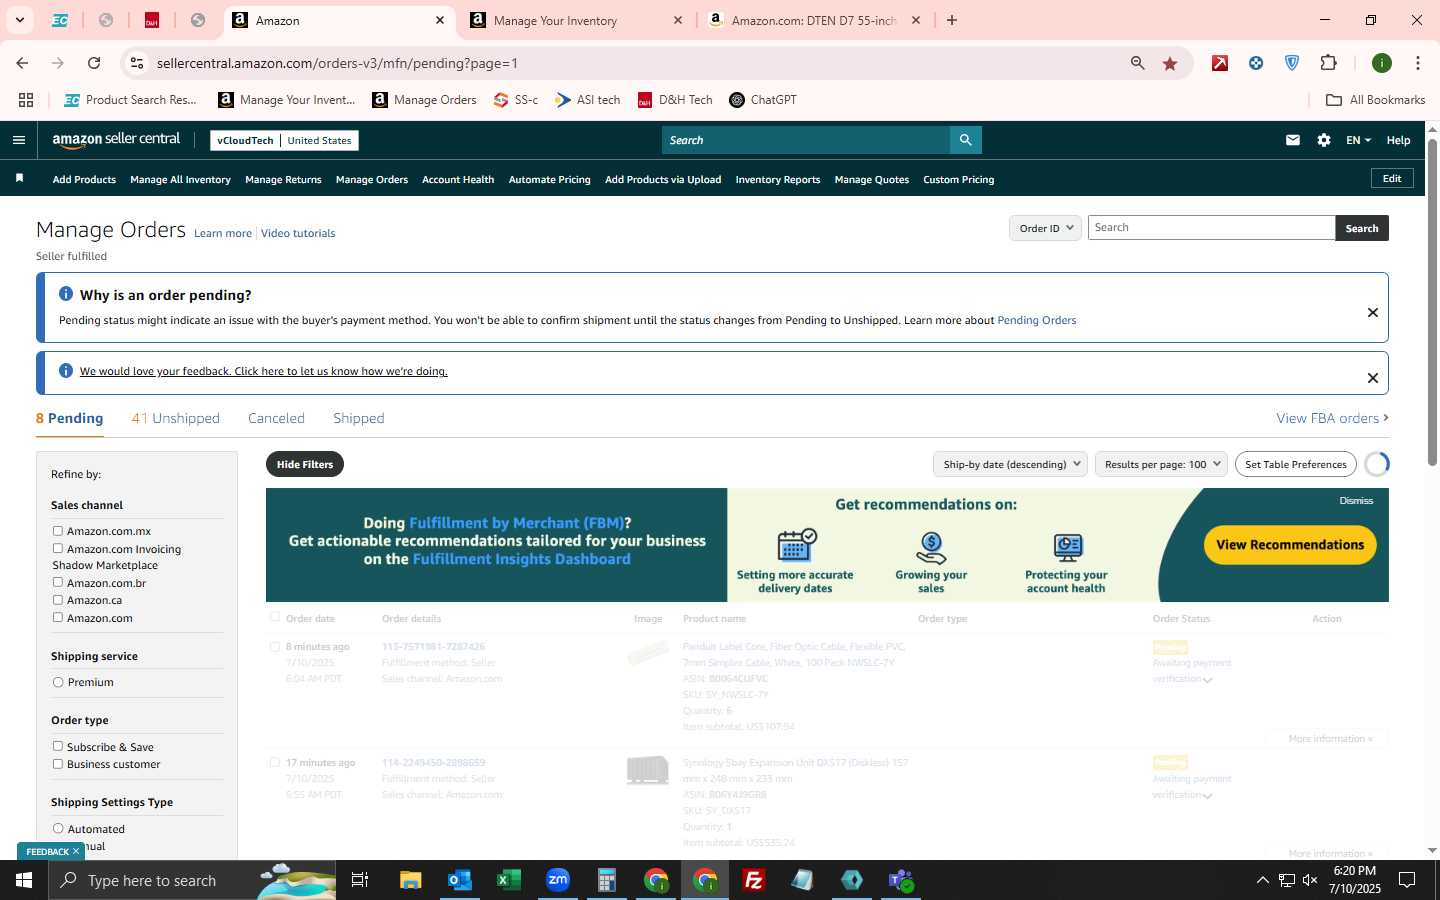The image size is (1440, 900).
Task: Click the Edit favorites bar button
Action: pyautogui.click(x=1392, y=178)
